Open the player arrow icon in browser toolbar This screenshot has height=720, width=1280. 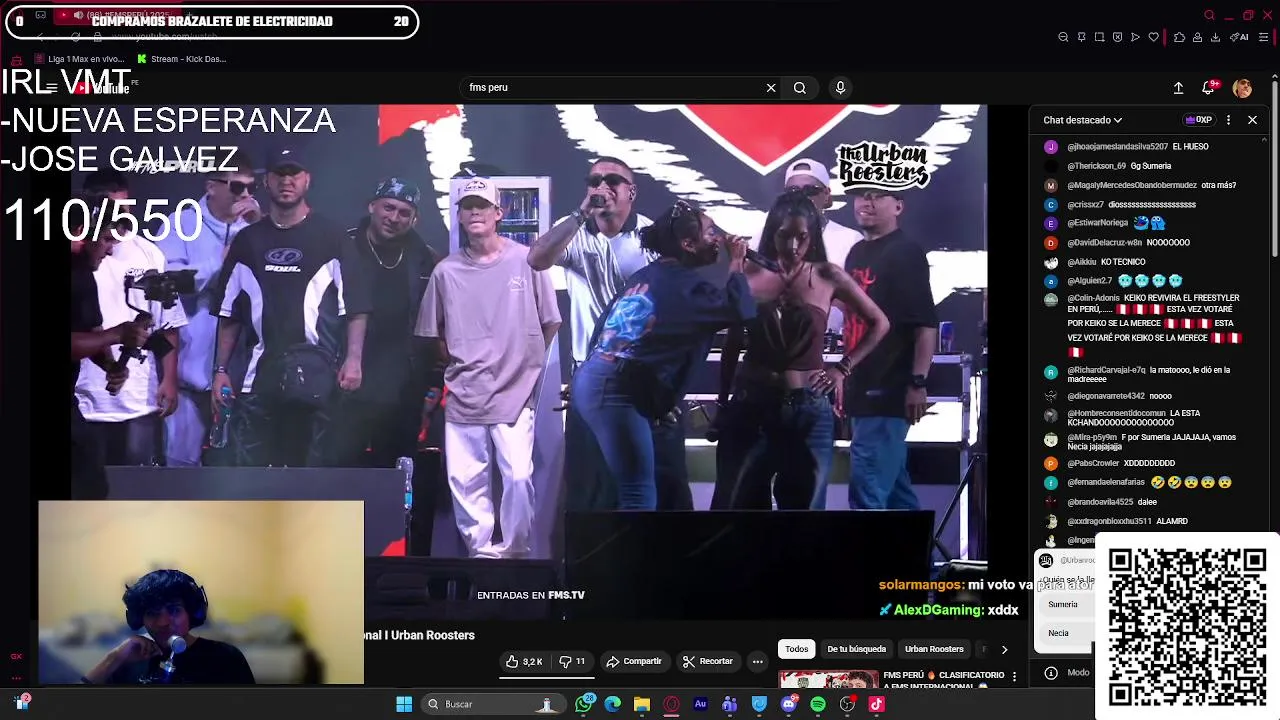[x=1135, y=37]
